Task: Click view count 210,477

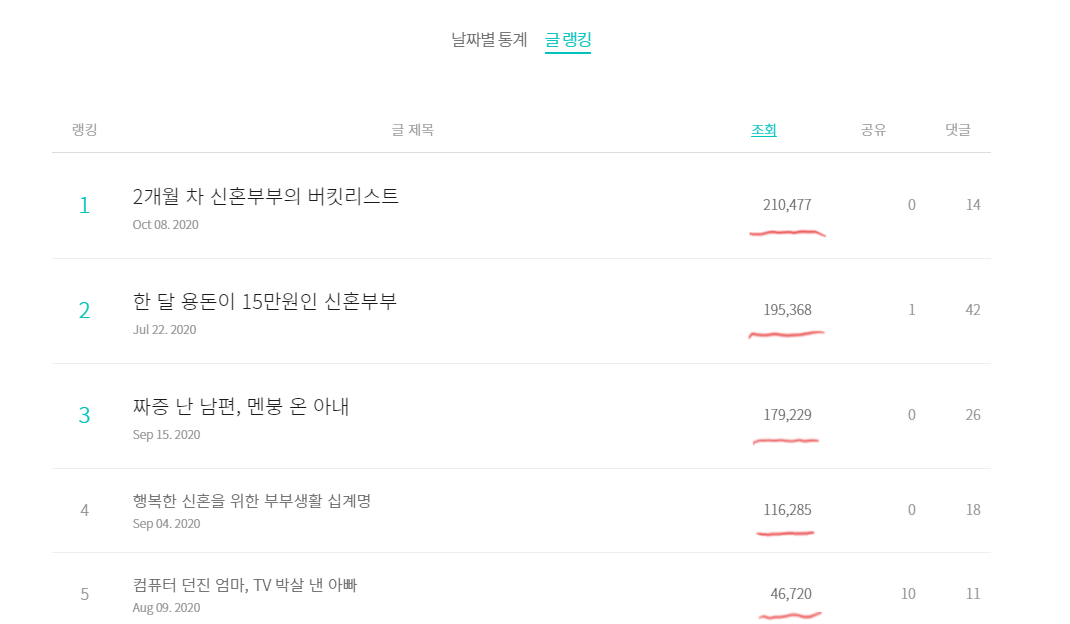Action: coord(787,205)
